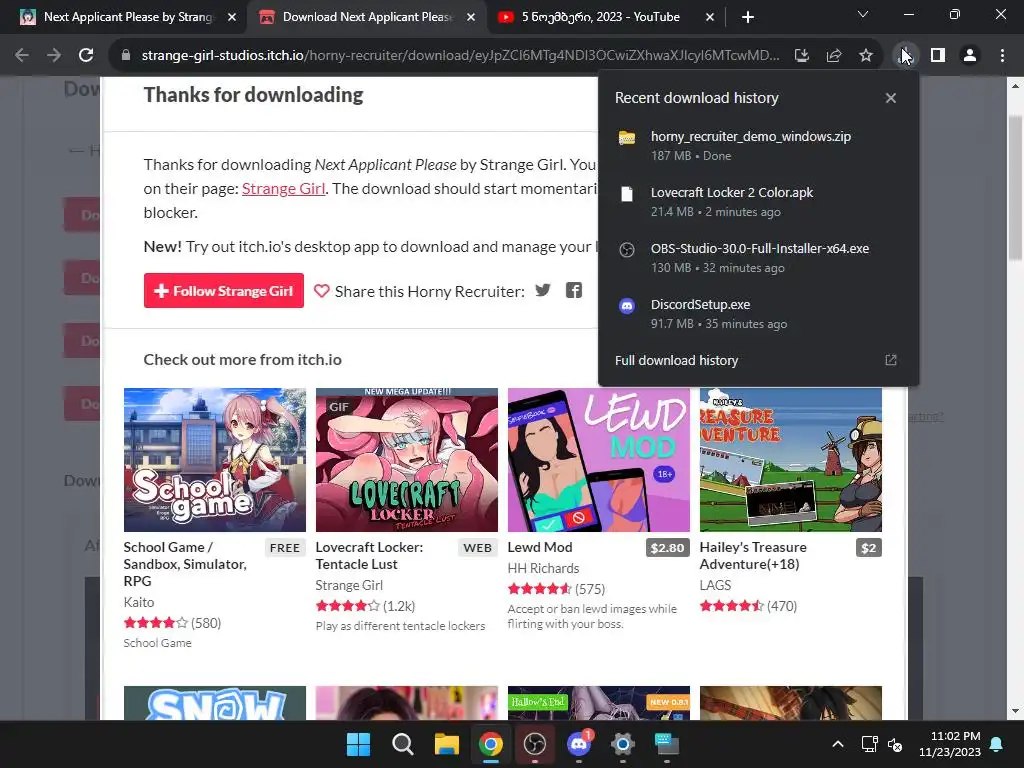The width and height of the screenshot is (1024, 768).
Task: Click the WEB tag on Lovecraft Locker
Action: pyautogui.click(x=477, y=548)
